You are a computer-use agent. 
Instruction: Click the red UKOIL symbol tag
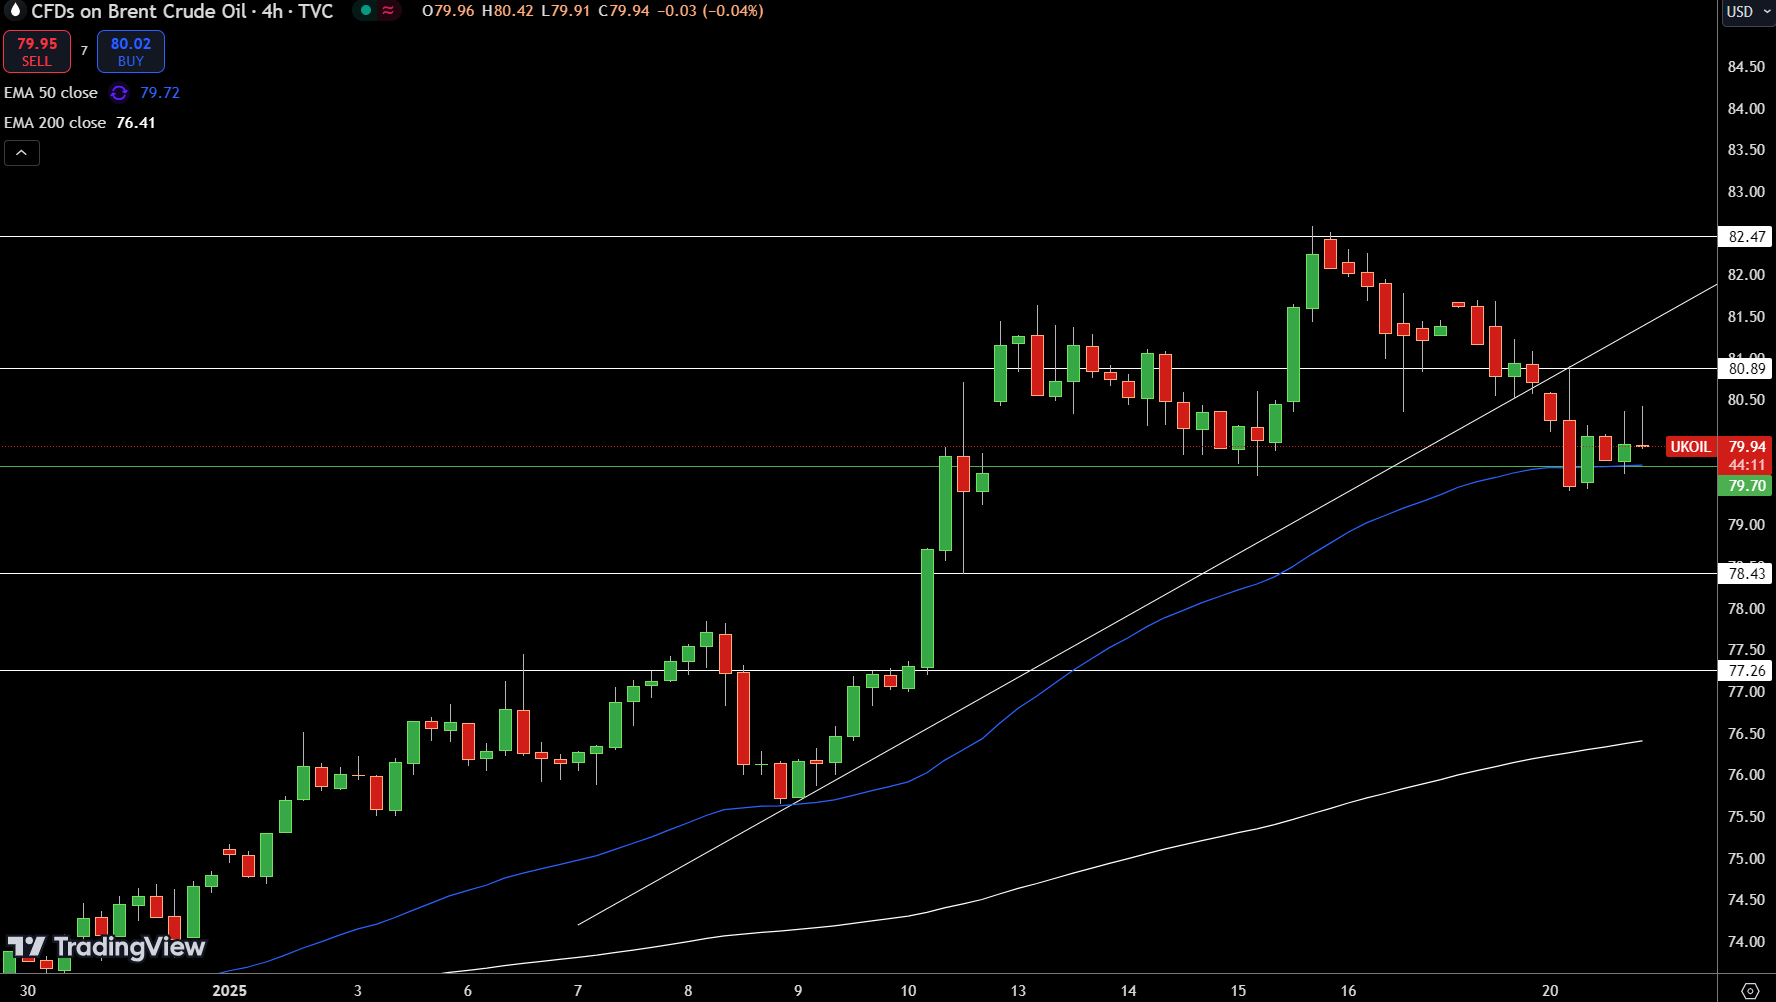coord(1690,447)
